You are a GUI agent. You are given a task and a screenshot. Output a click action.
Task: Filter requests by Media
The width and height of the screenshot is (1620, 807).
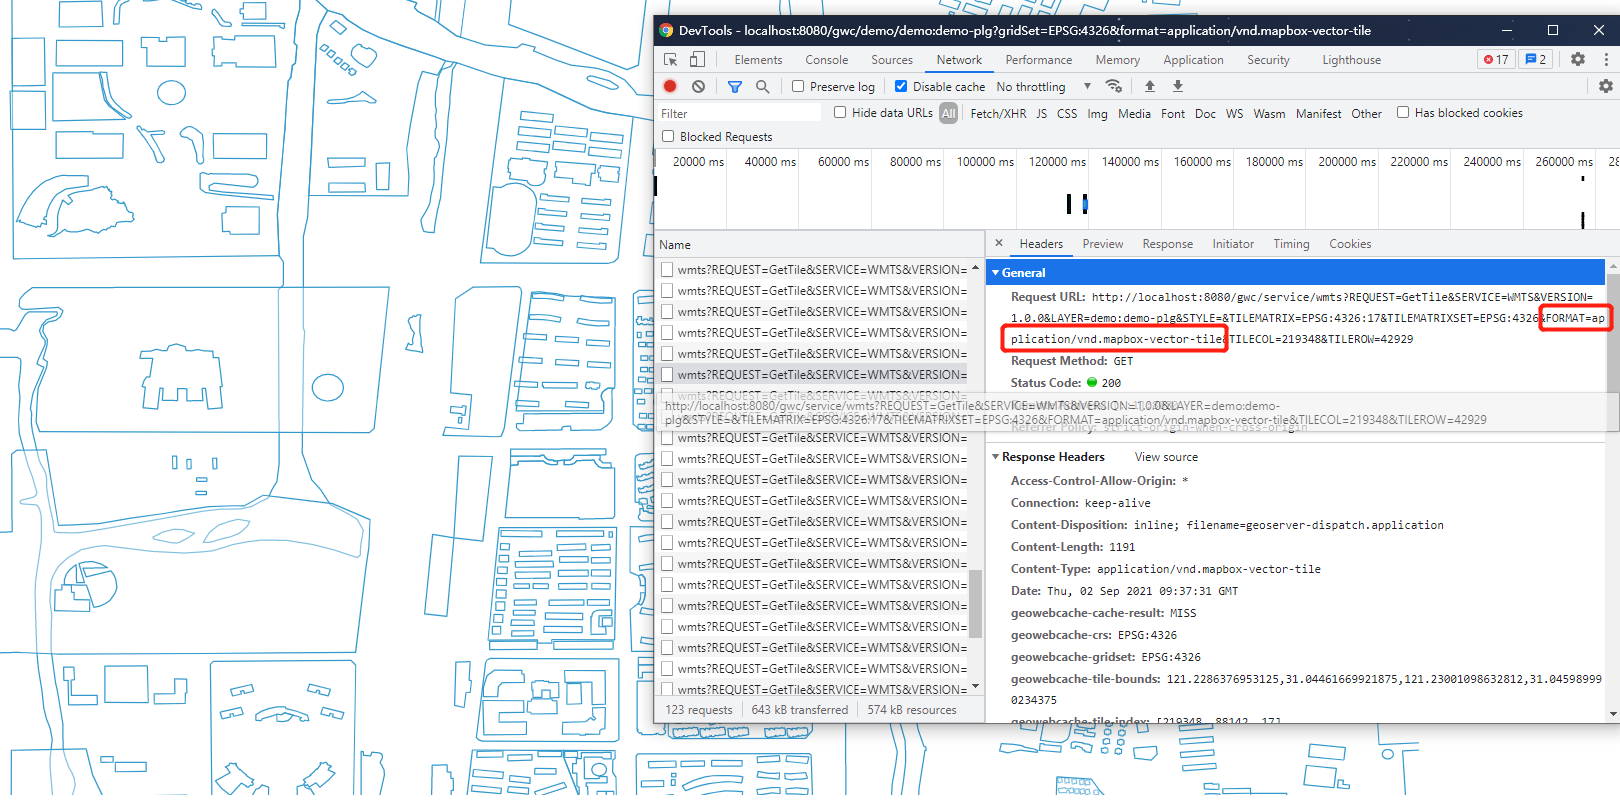[1134, 114]
